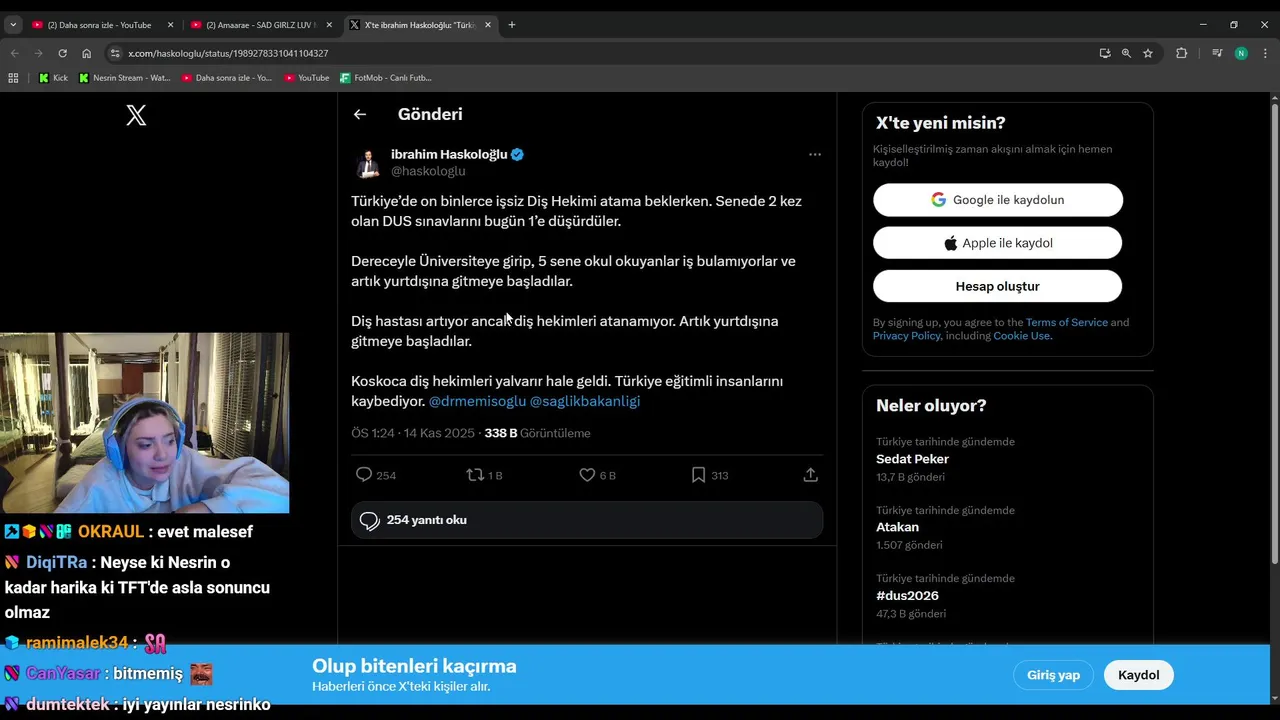The width and height of the screenshot is (1280, 720).
Task: Click the install app icon in the address bar
Action: (1105, 53)
